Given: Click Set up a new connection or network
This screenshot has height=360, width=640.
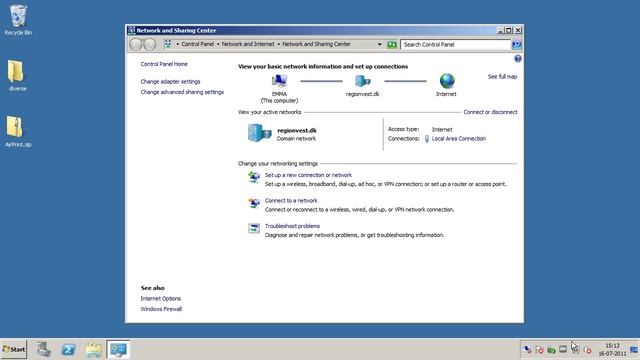Looking at the screenshot, I should click(x=308, y=175).
